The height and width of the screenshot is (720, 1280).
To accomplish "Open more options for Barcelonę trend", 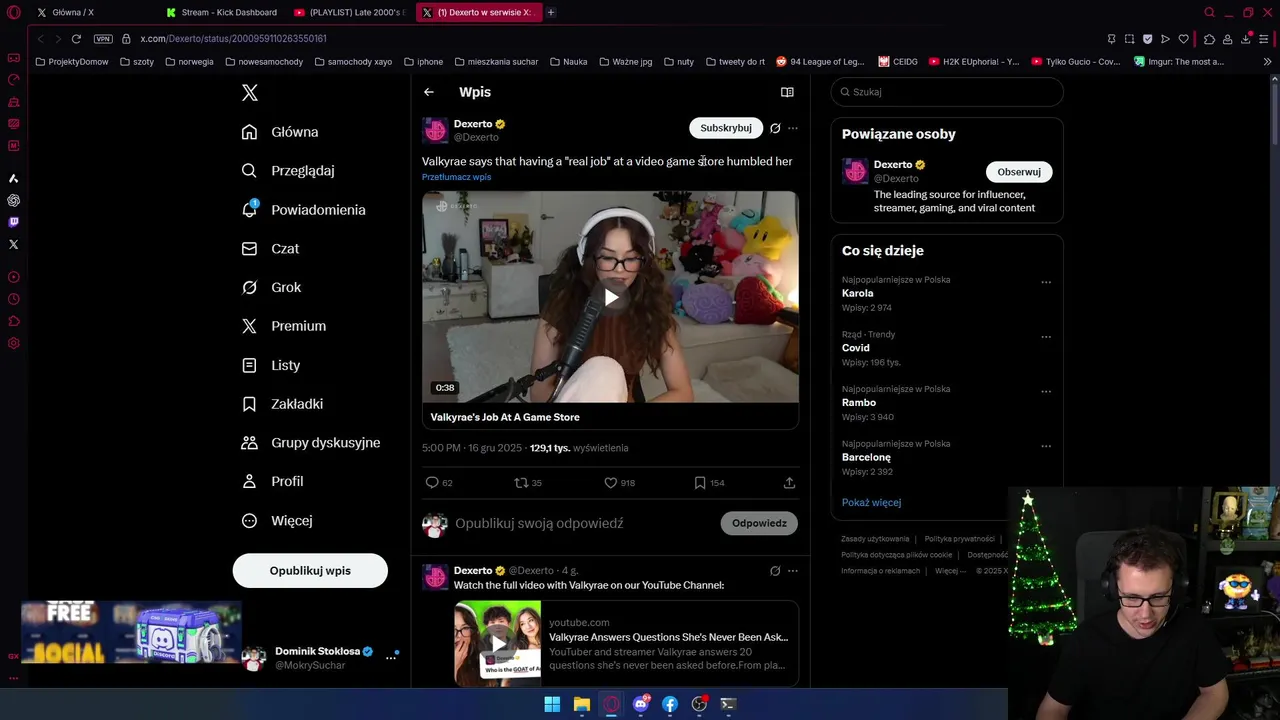I will coord(1046,446).
